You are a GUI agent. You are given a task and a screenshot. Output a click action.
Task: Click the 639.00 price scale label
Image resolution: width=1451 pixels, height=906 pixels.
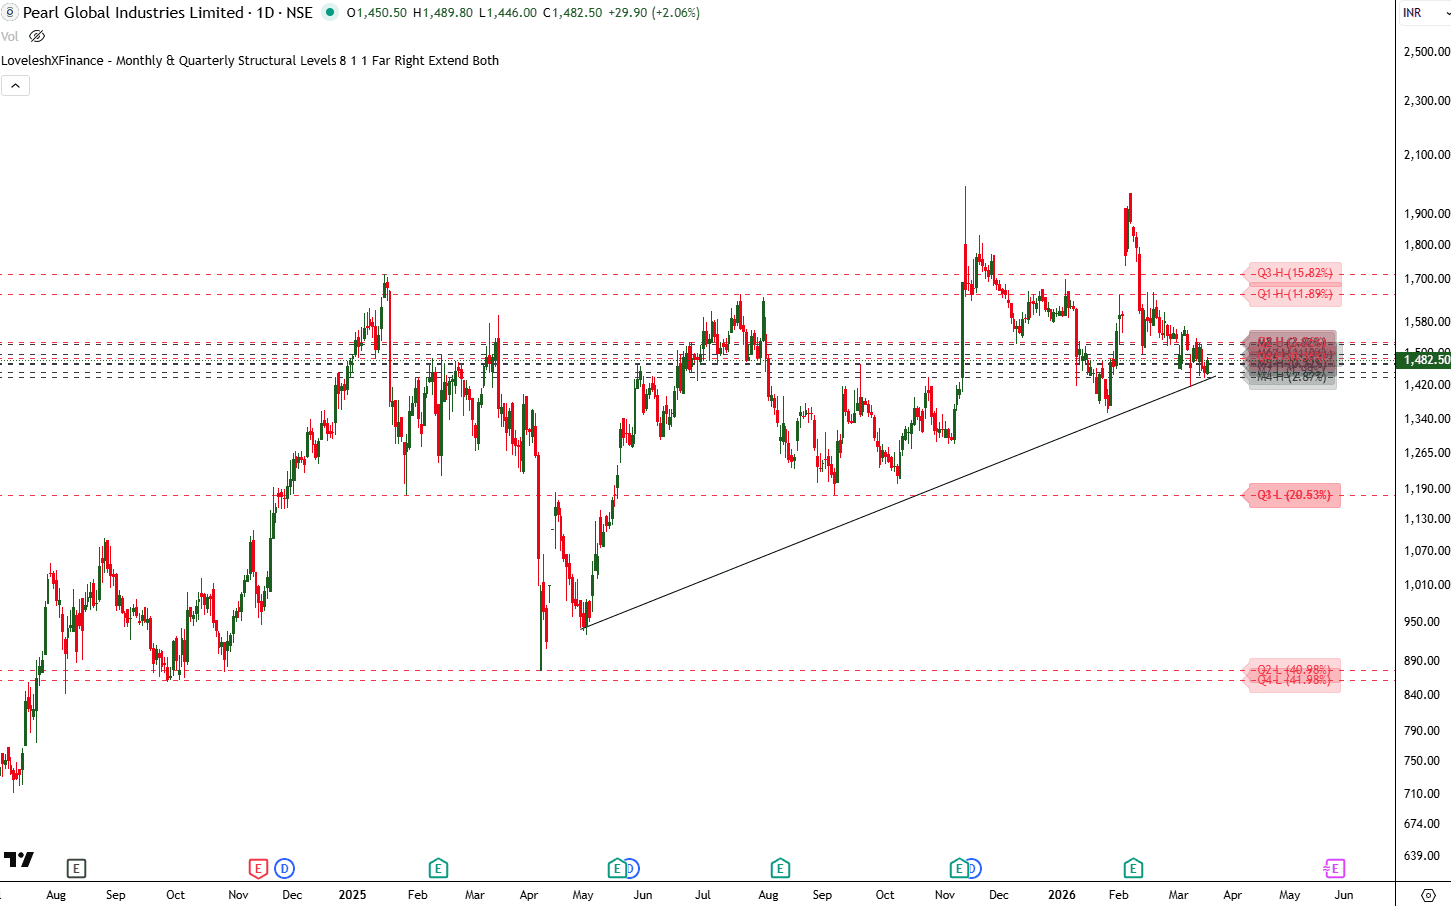1422,856
